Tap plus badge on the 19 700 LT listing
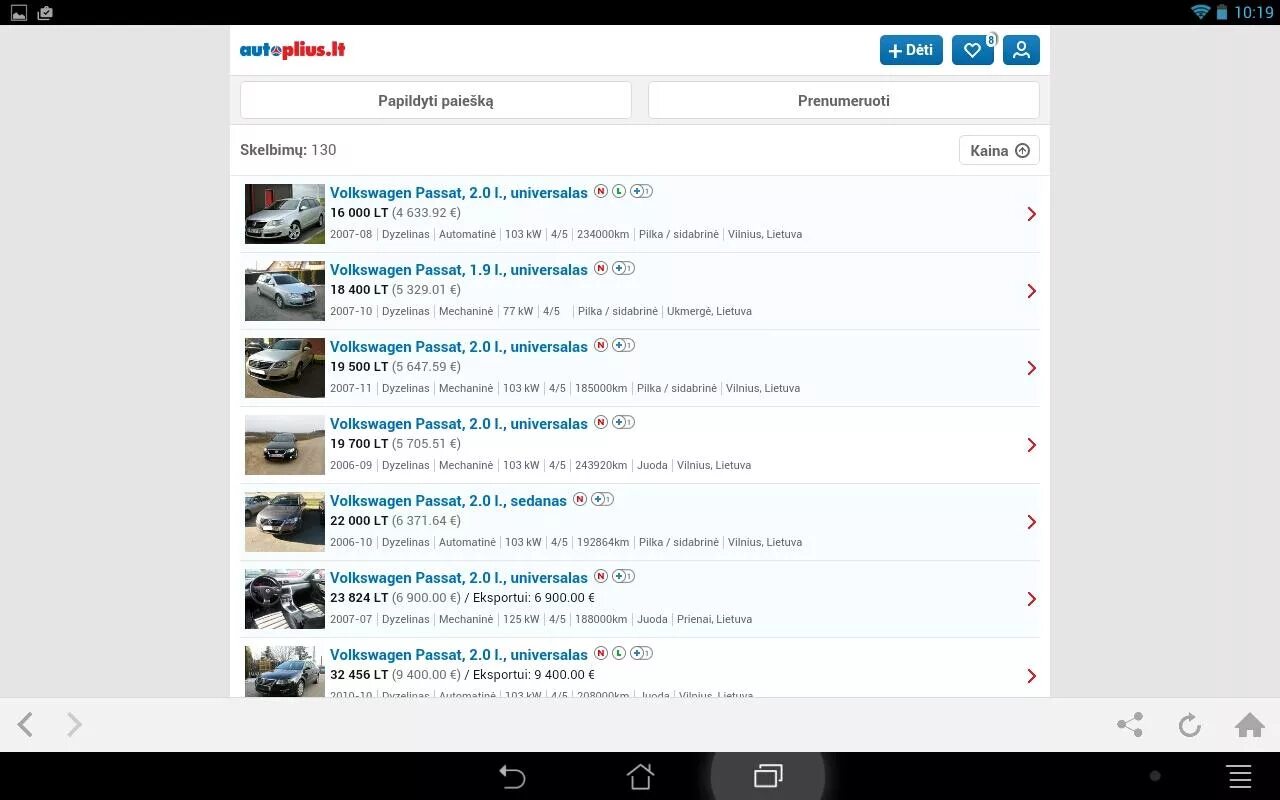Image resolution: width=1280 pixels, height=800 pixels. (623, 422)
